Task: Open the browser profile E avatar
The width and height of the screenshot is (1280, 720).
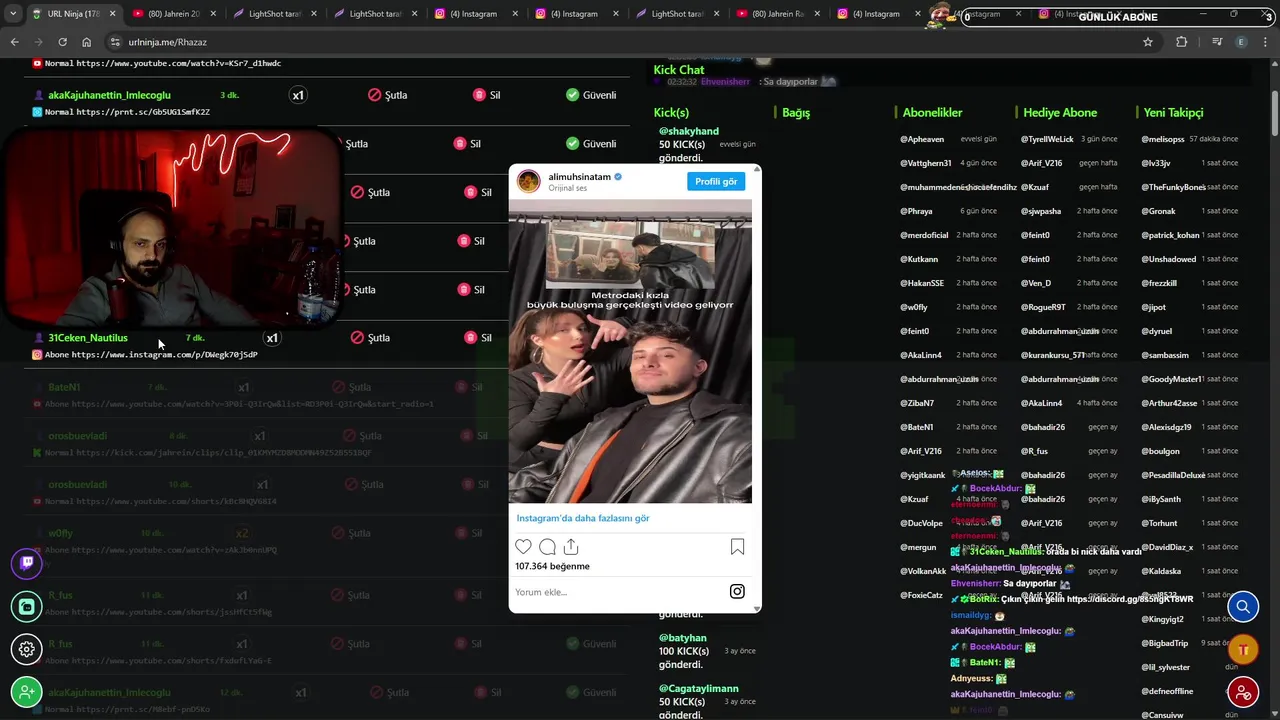Action: click(1242, 42)
